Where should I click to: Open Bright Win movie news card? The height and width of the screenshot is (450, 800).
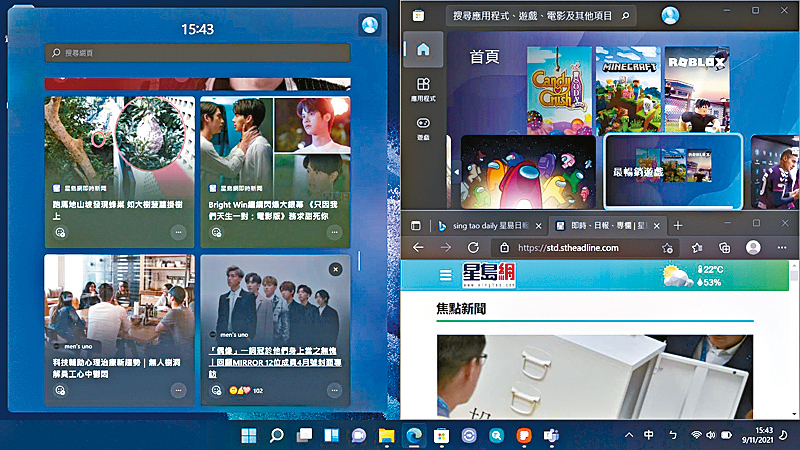pos(276,172)
